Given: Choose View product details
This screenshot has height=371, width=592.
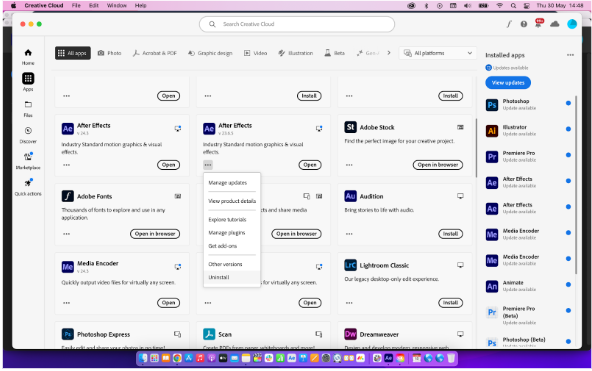Looking at the screenshot, I should [232, 201].
